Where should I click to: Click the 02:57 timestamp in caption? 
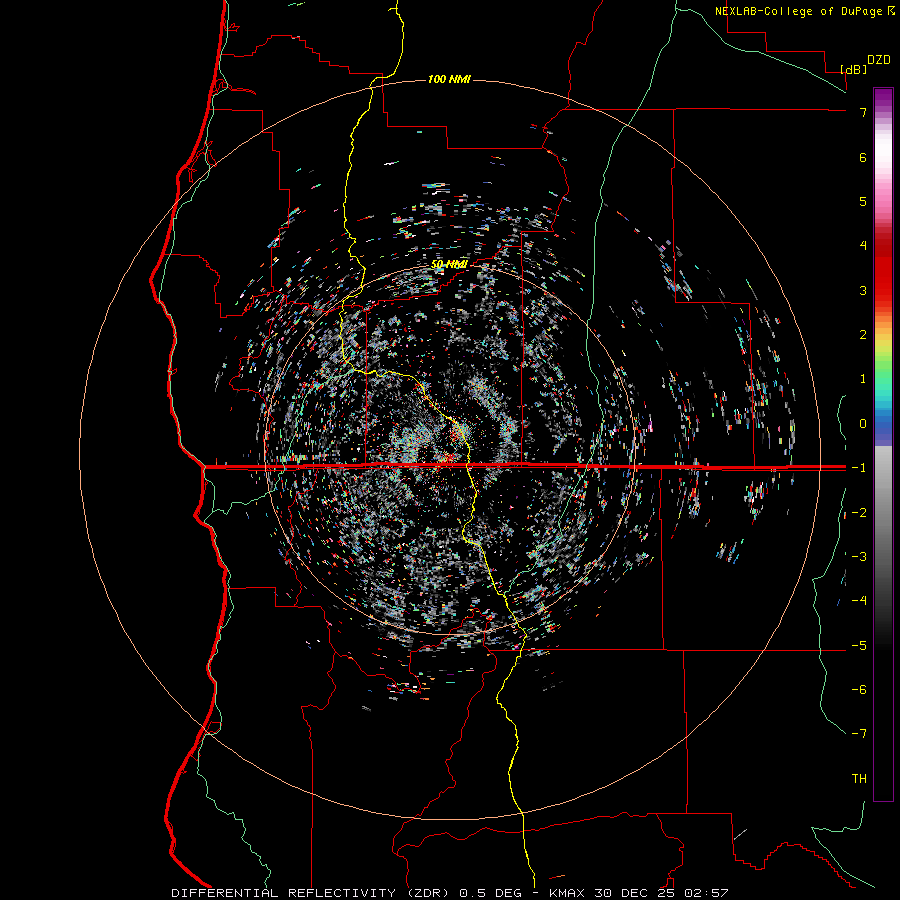(x=709, y=893)
